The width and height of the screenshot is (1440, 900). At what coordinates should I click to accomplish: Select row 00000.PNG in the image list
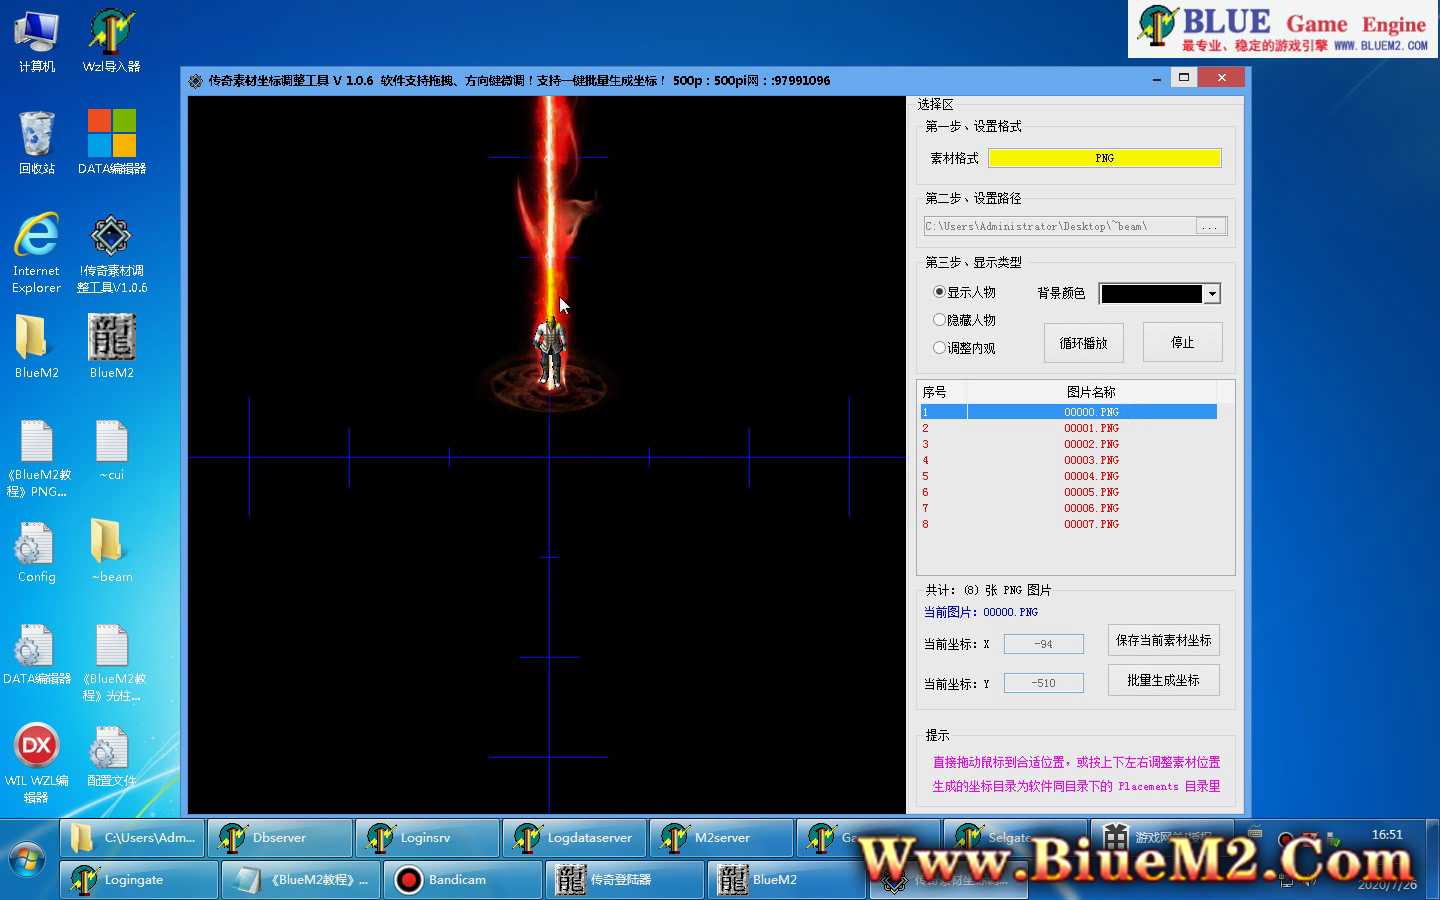(x=1068, y=412)
